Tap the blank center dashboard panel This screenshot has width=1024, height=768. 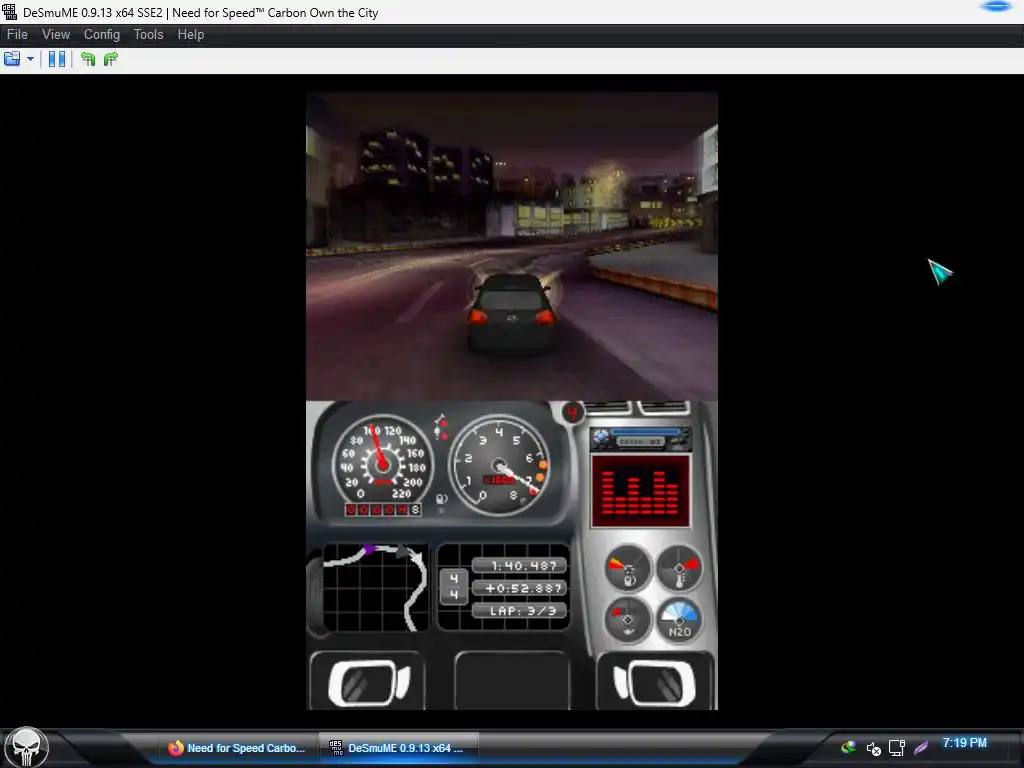pyautogui.click(x=511, y=680)
